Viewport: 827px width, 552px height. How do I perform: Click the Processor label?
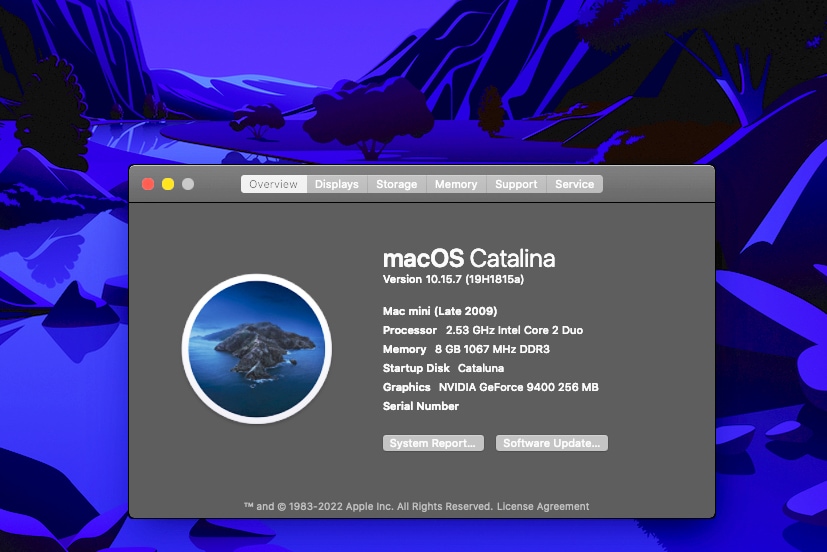point(410,330)
